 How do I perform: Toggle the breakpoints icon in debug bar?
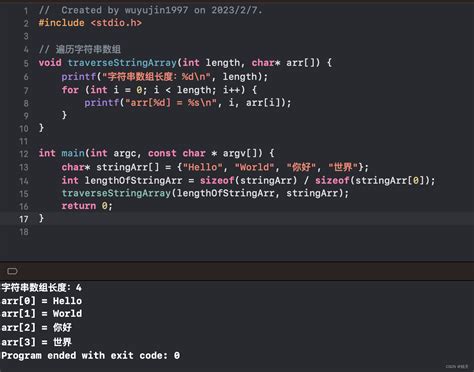click(x=12, y=271)
